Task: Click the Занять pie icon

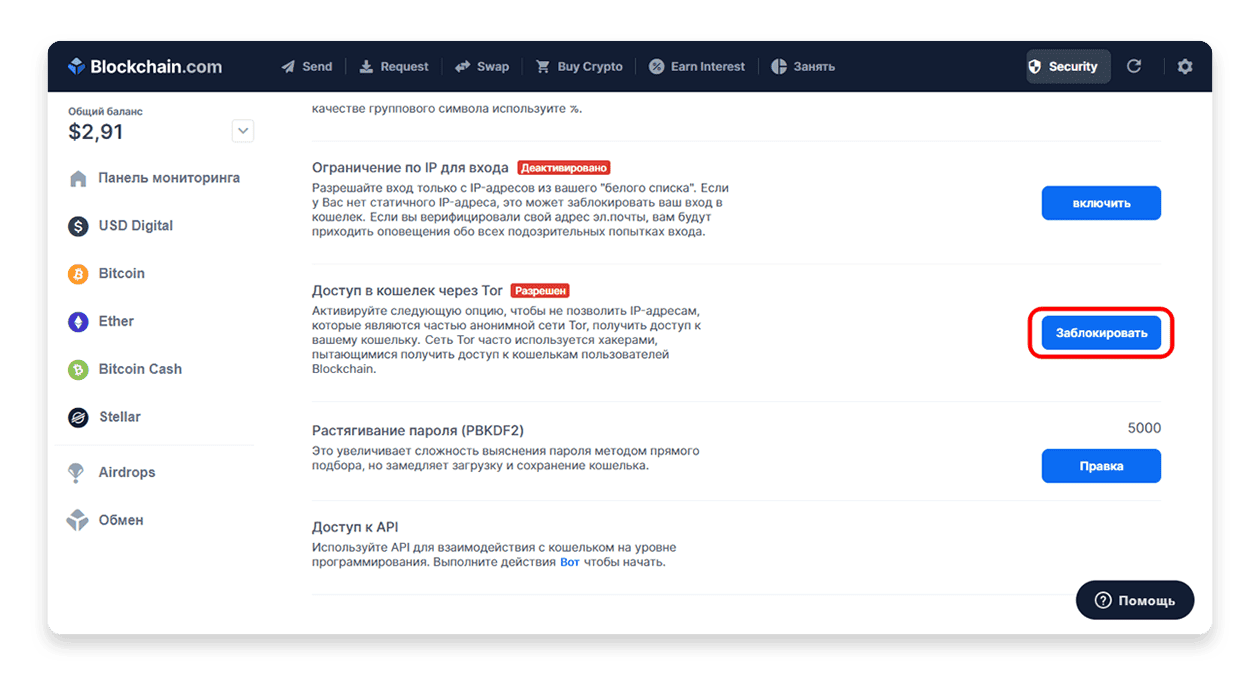Action: click(779, 67)
